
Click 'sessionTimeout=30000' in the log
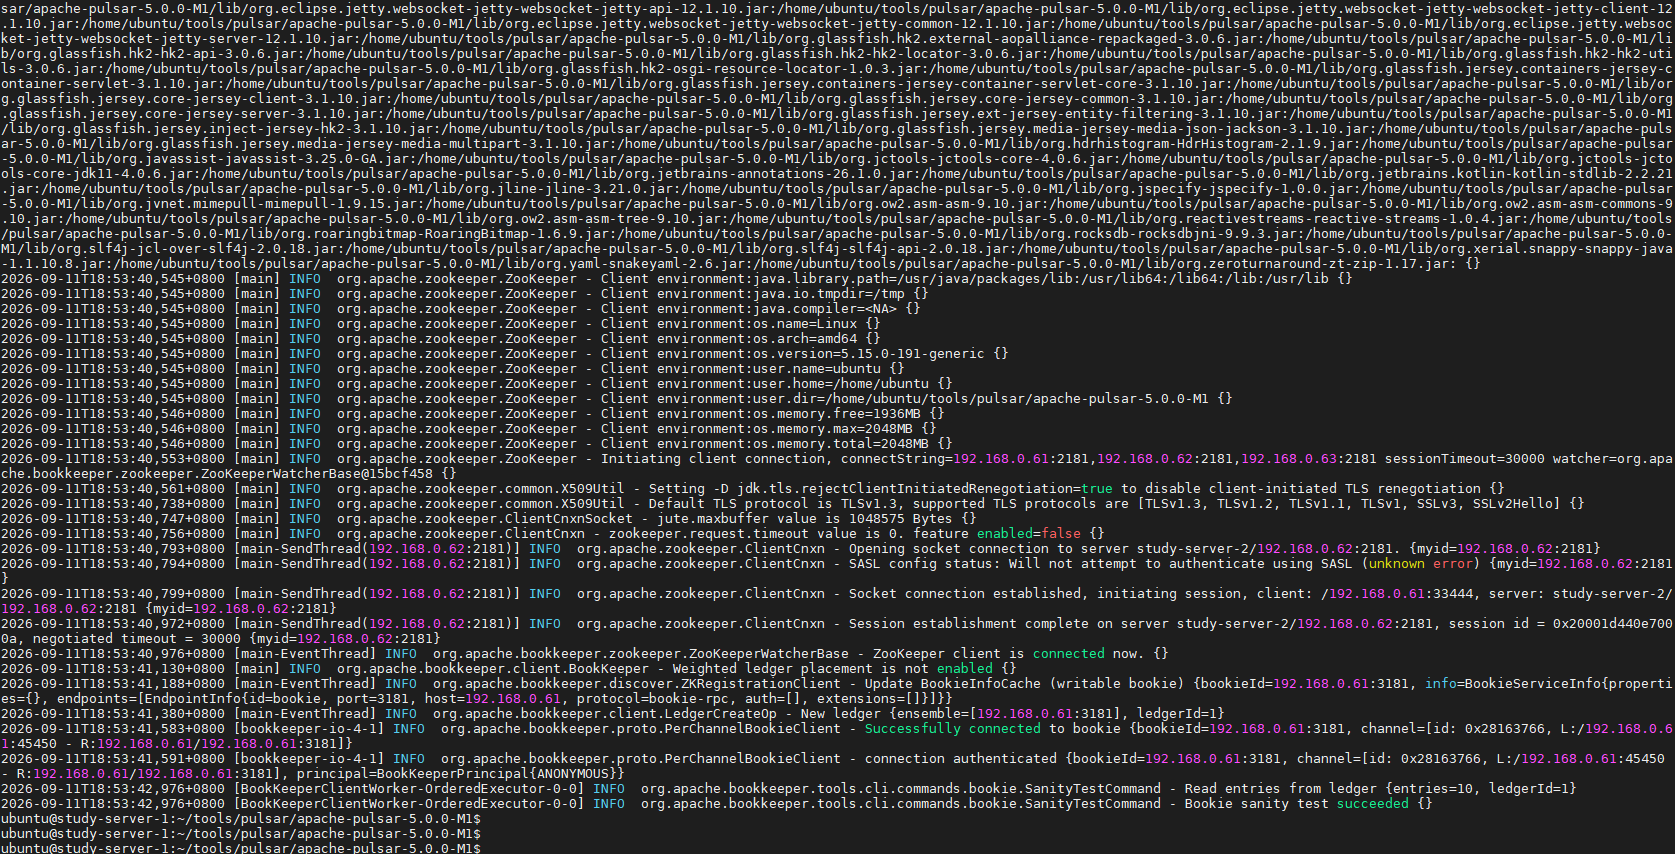coord(1465,459)
